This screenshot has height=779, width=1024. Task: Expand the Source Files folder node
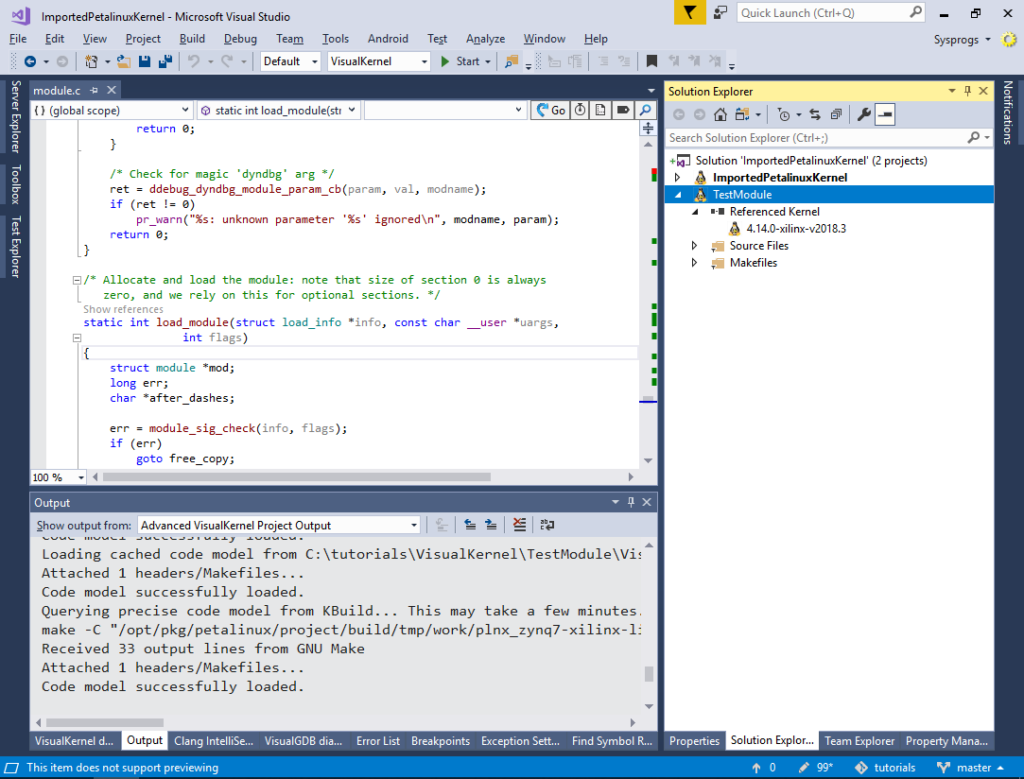694,246
